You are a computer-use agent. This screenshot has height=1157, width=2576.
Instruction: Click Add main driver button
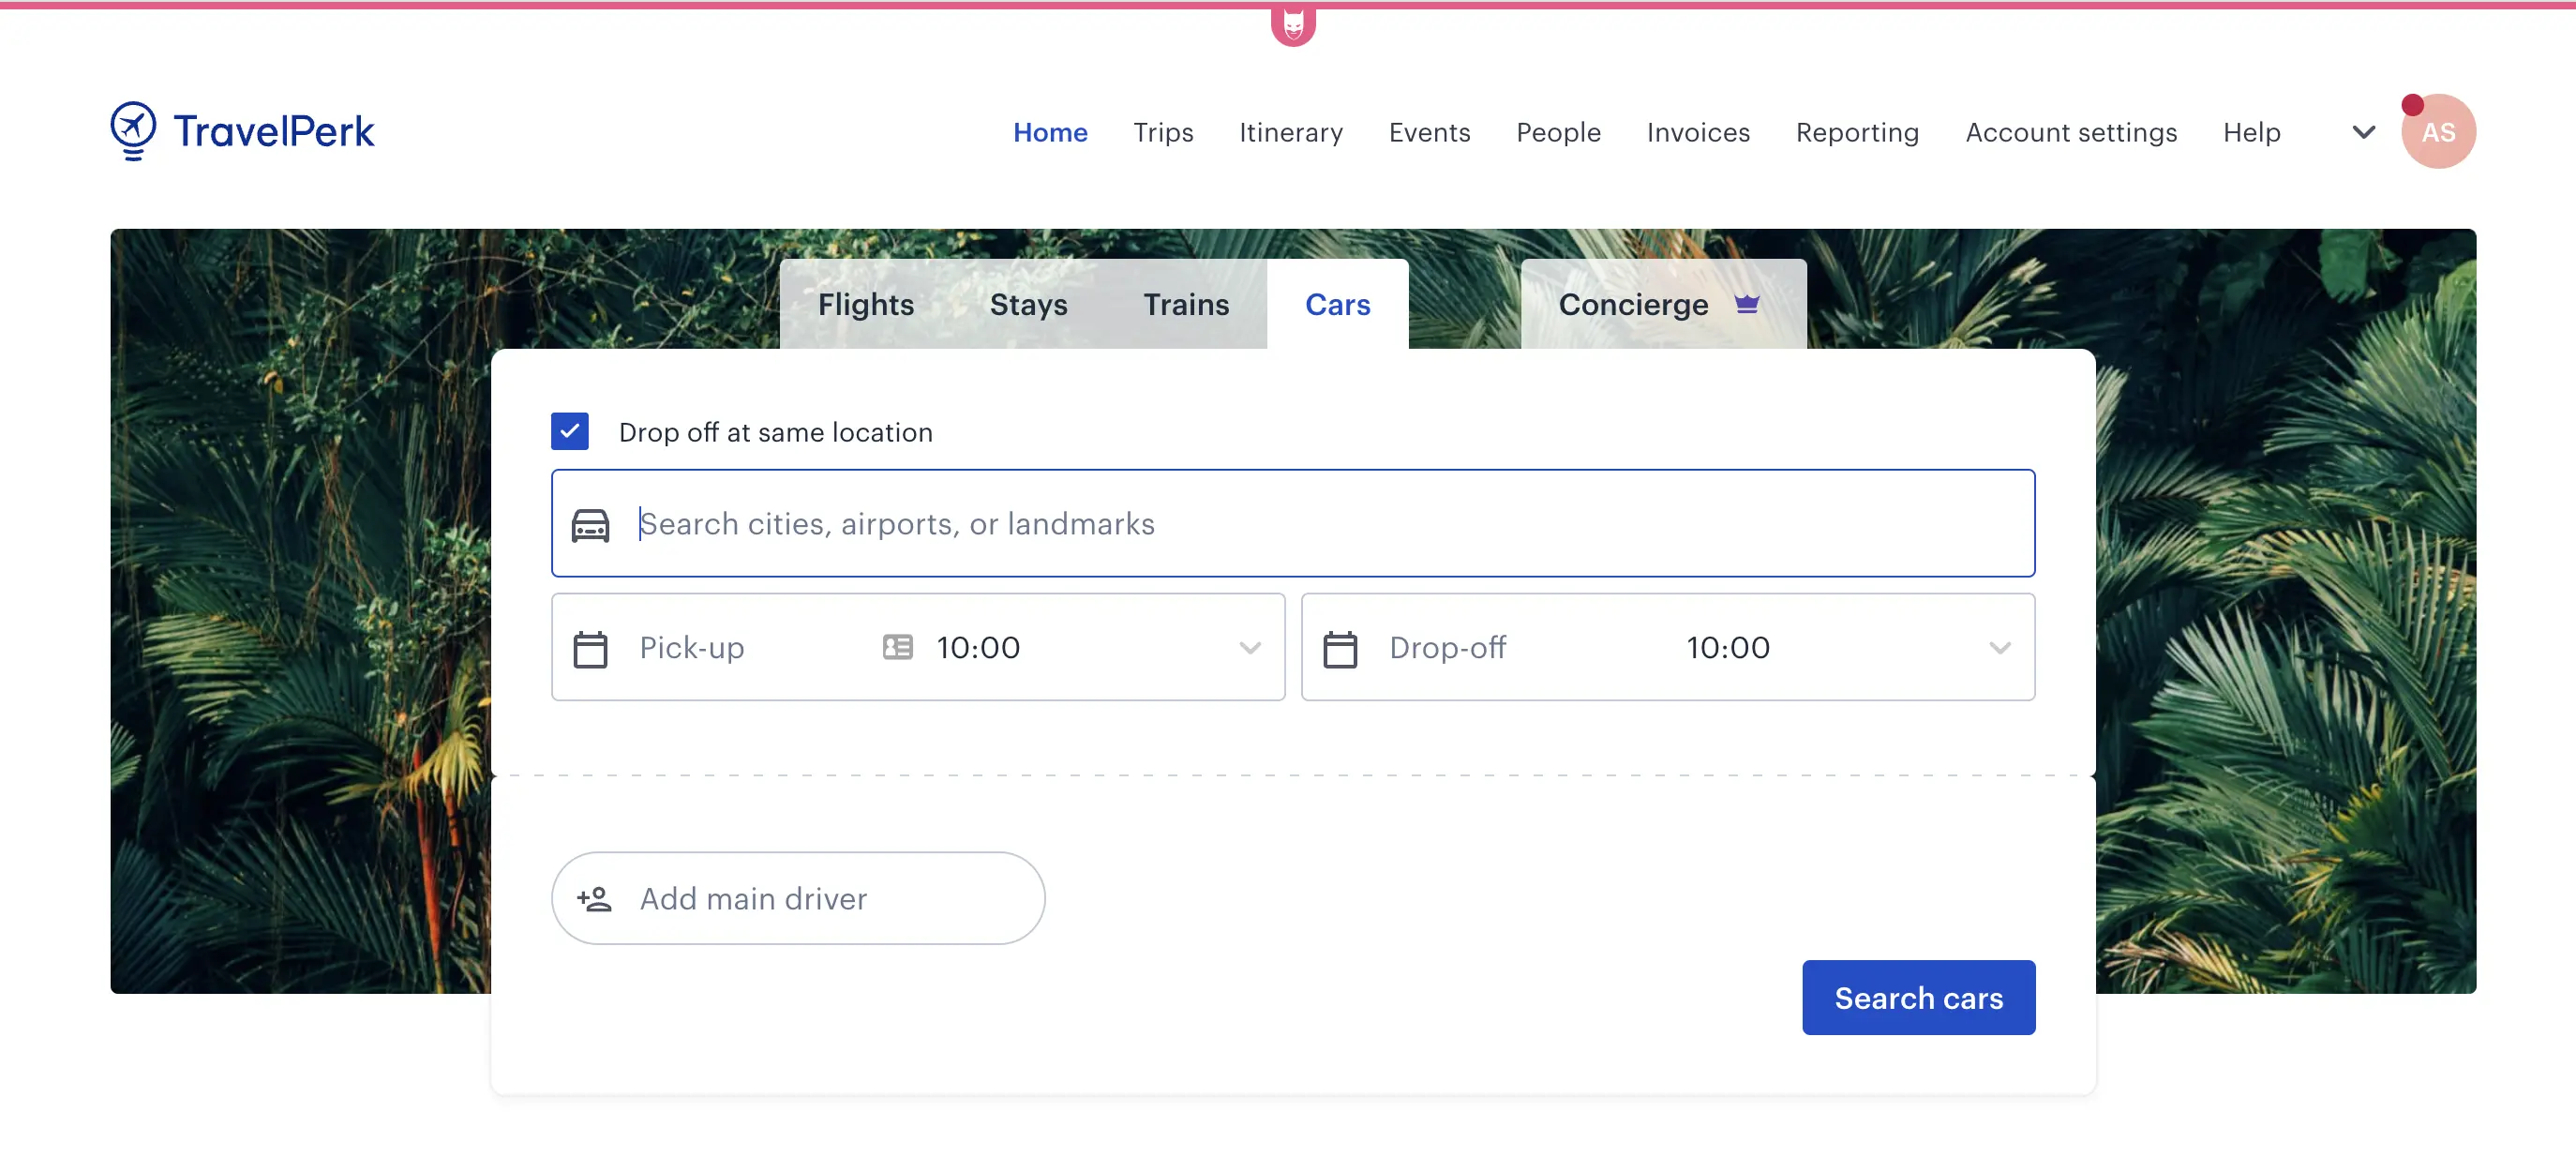797,898
